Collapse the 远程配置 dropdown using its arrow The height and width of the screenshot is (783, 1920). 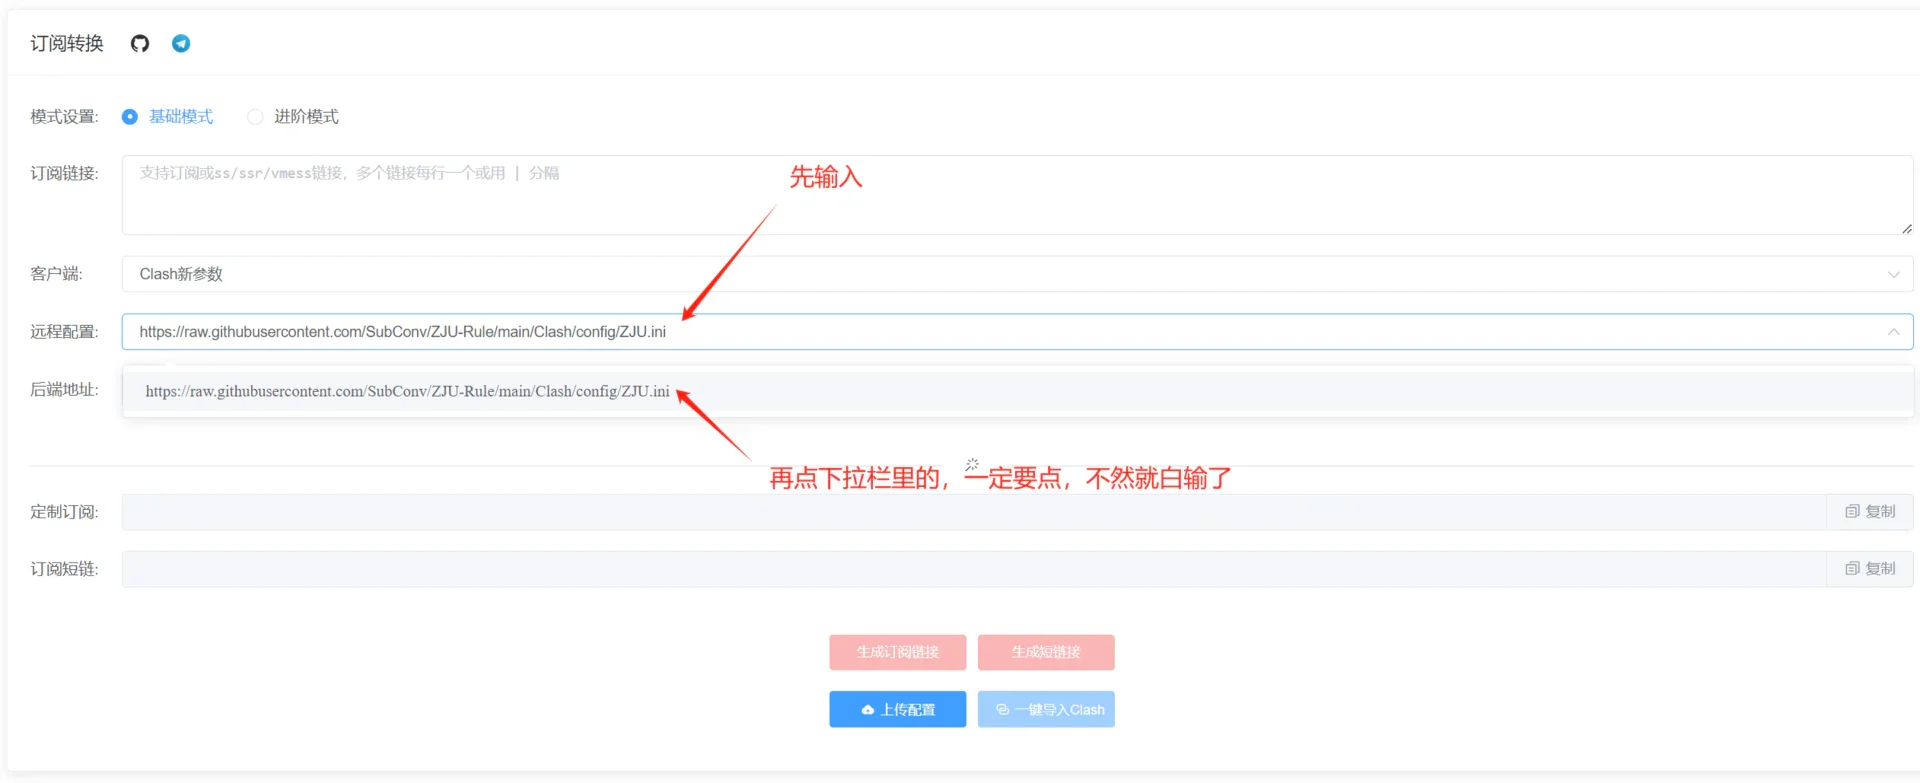[x=1893, y=332]
